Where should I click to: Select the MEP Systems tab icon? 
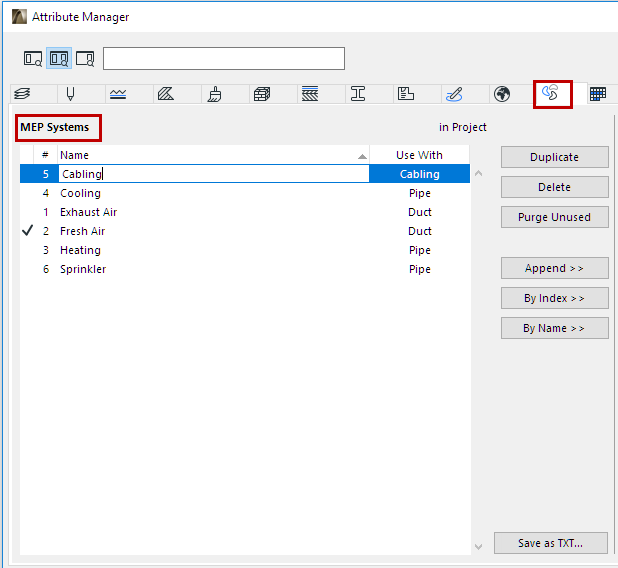tap(550, 93)
